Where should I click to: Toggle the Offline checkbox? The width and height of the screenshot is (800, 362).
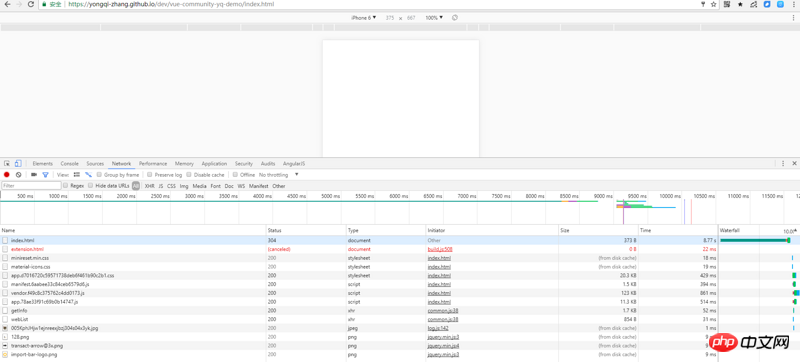(x=235, y=175)
